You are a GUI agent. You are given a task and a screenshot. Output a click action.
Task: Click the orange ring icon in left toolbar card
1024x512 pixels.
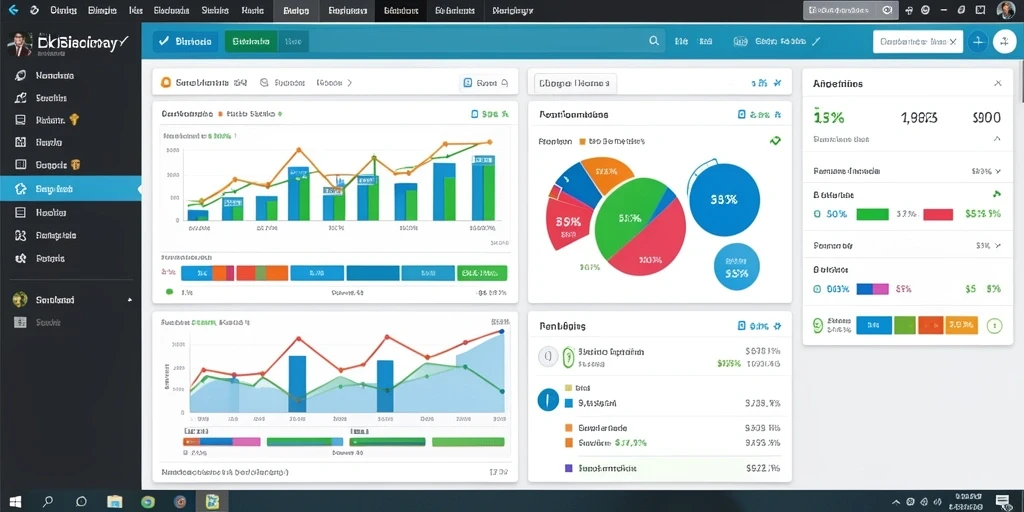[165, 83]
